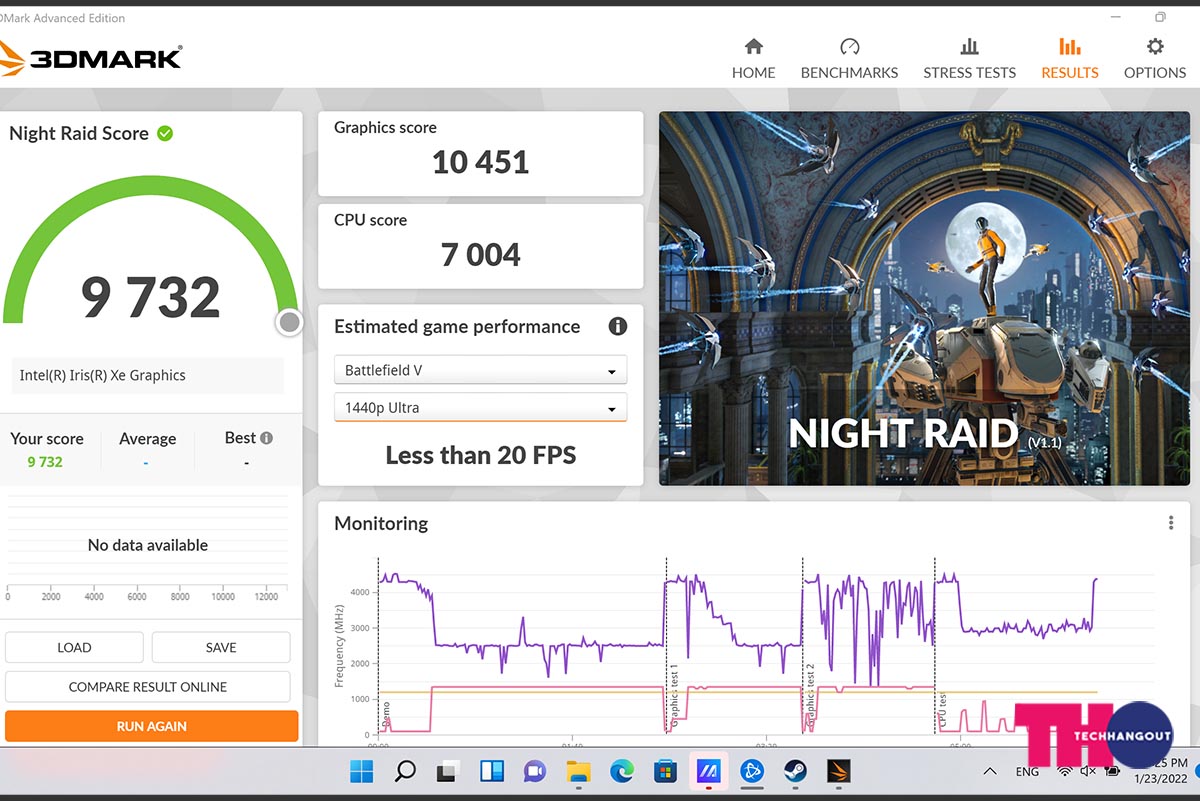Screen dimensions: 1200x801
Task: Click the NIGHT RAID artwork image
Action: [925, 298]
